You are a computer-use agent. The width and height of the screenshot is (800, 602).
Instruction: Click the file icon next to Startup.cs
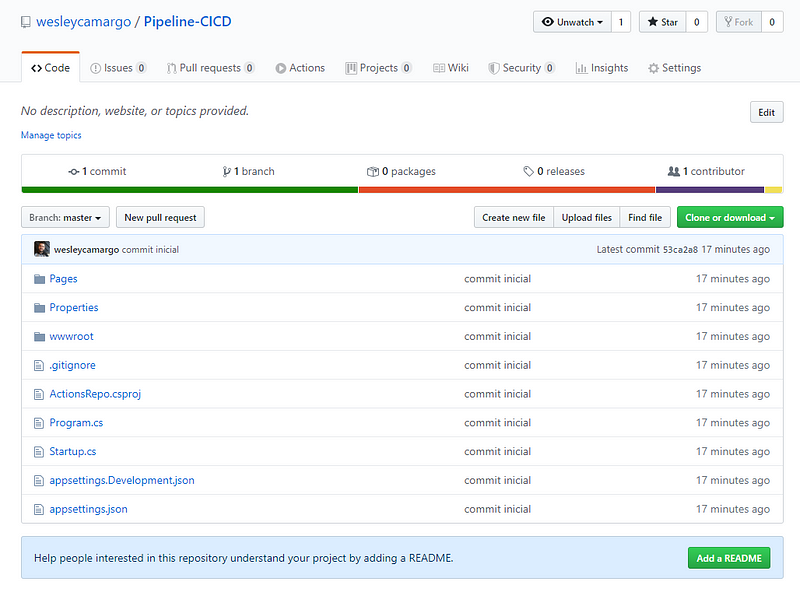[40, 452]
